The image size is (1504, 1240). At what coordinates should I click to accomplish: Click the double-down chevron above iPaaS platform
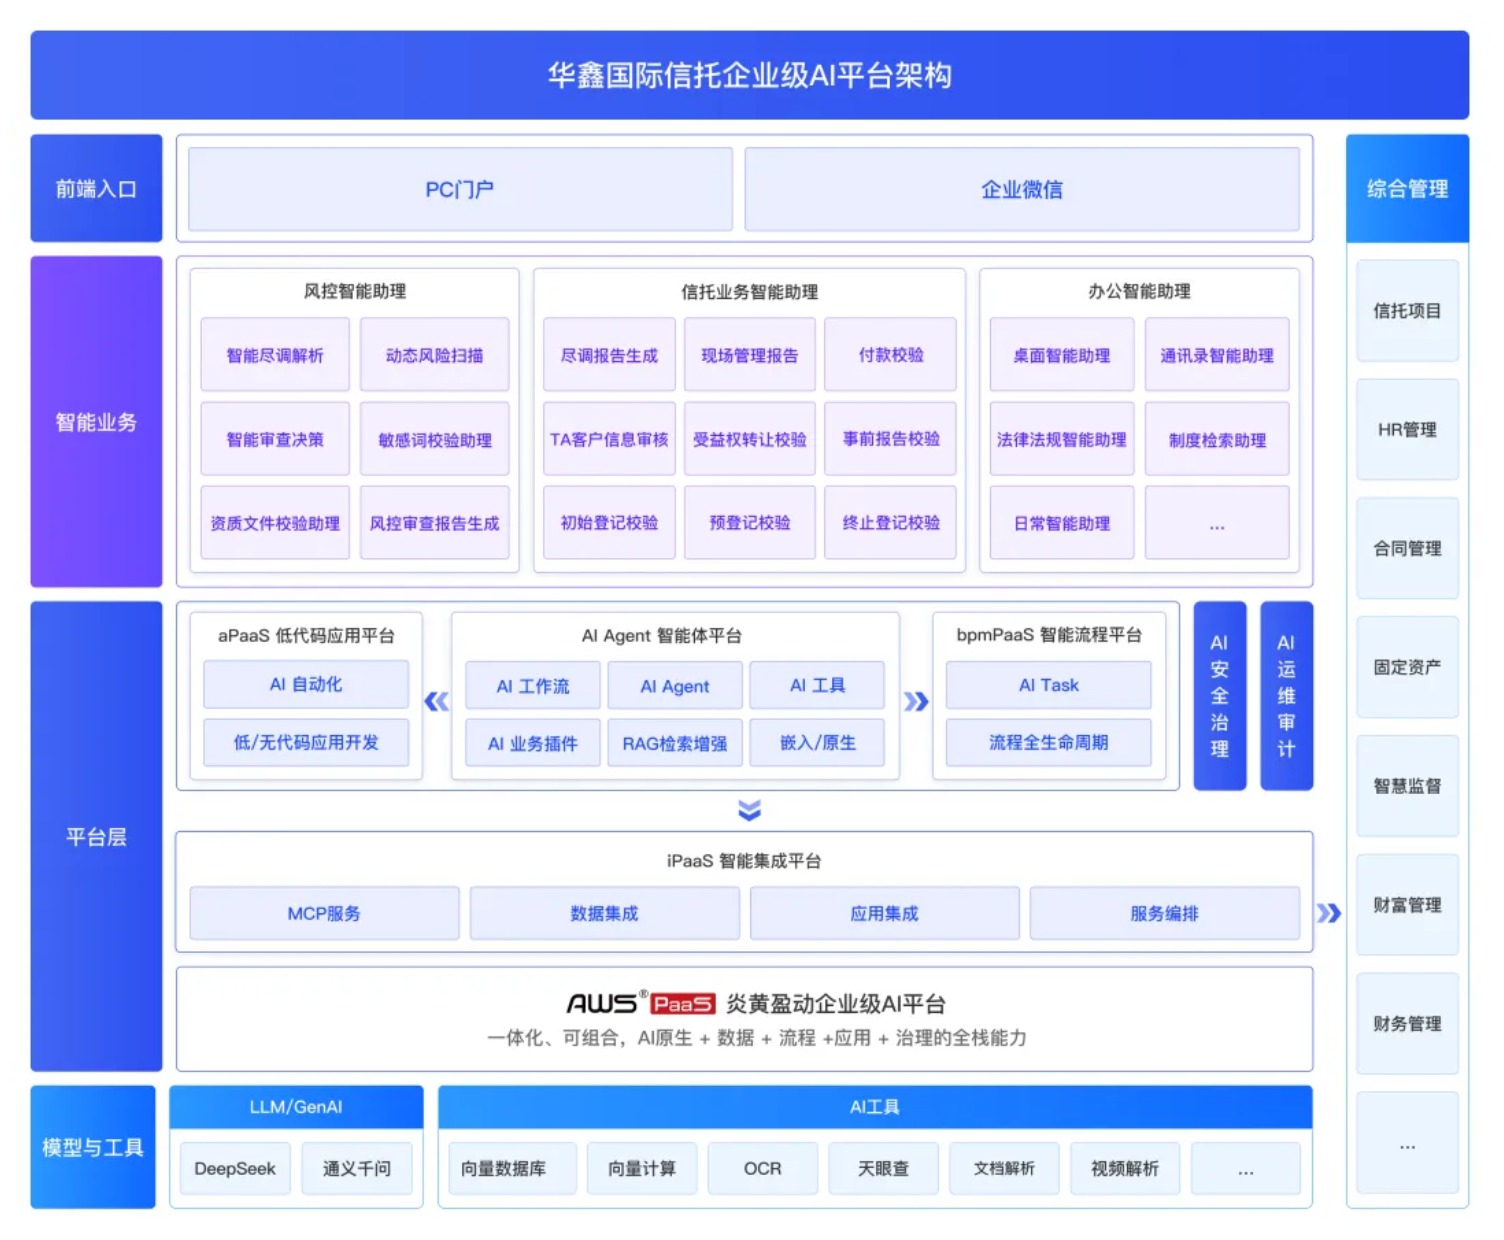tap(749, 810)
